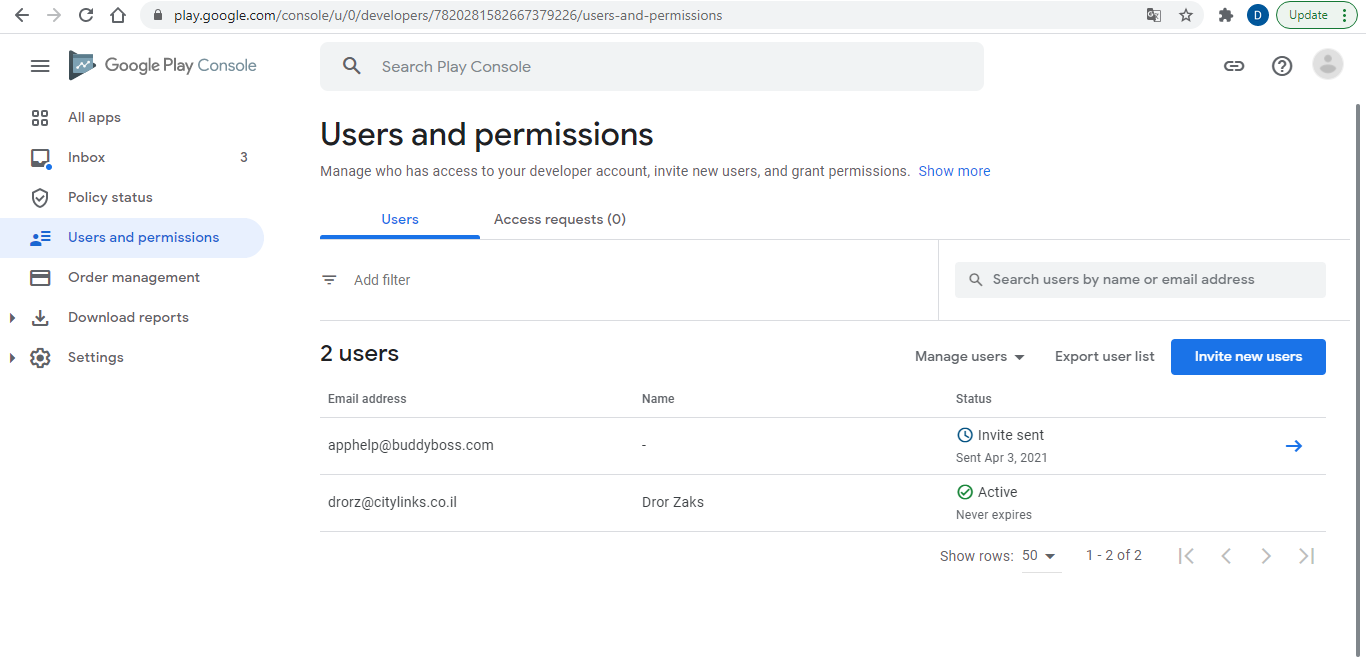This screenshot has width=1366, height=662.
Task: Open the browser extensions puzzle icon
Action: [x=1225, y=15]
